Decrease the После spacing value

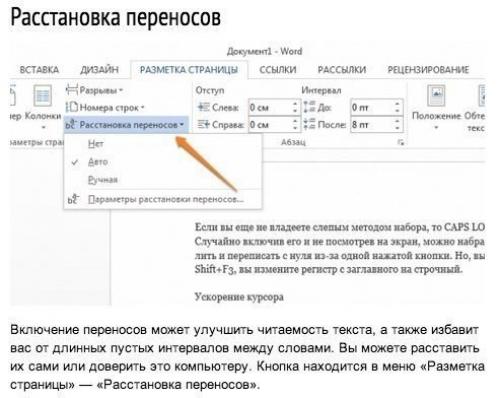coord(397,128)
